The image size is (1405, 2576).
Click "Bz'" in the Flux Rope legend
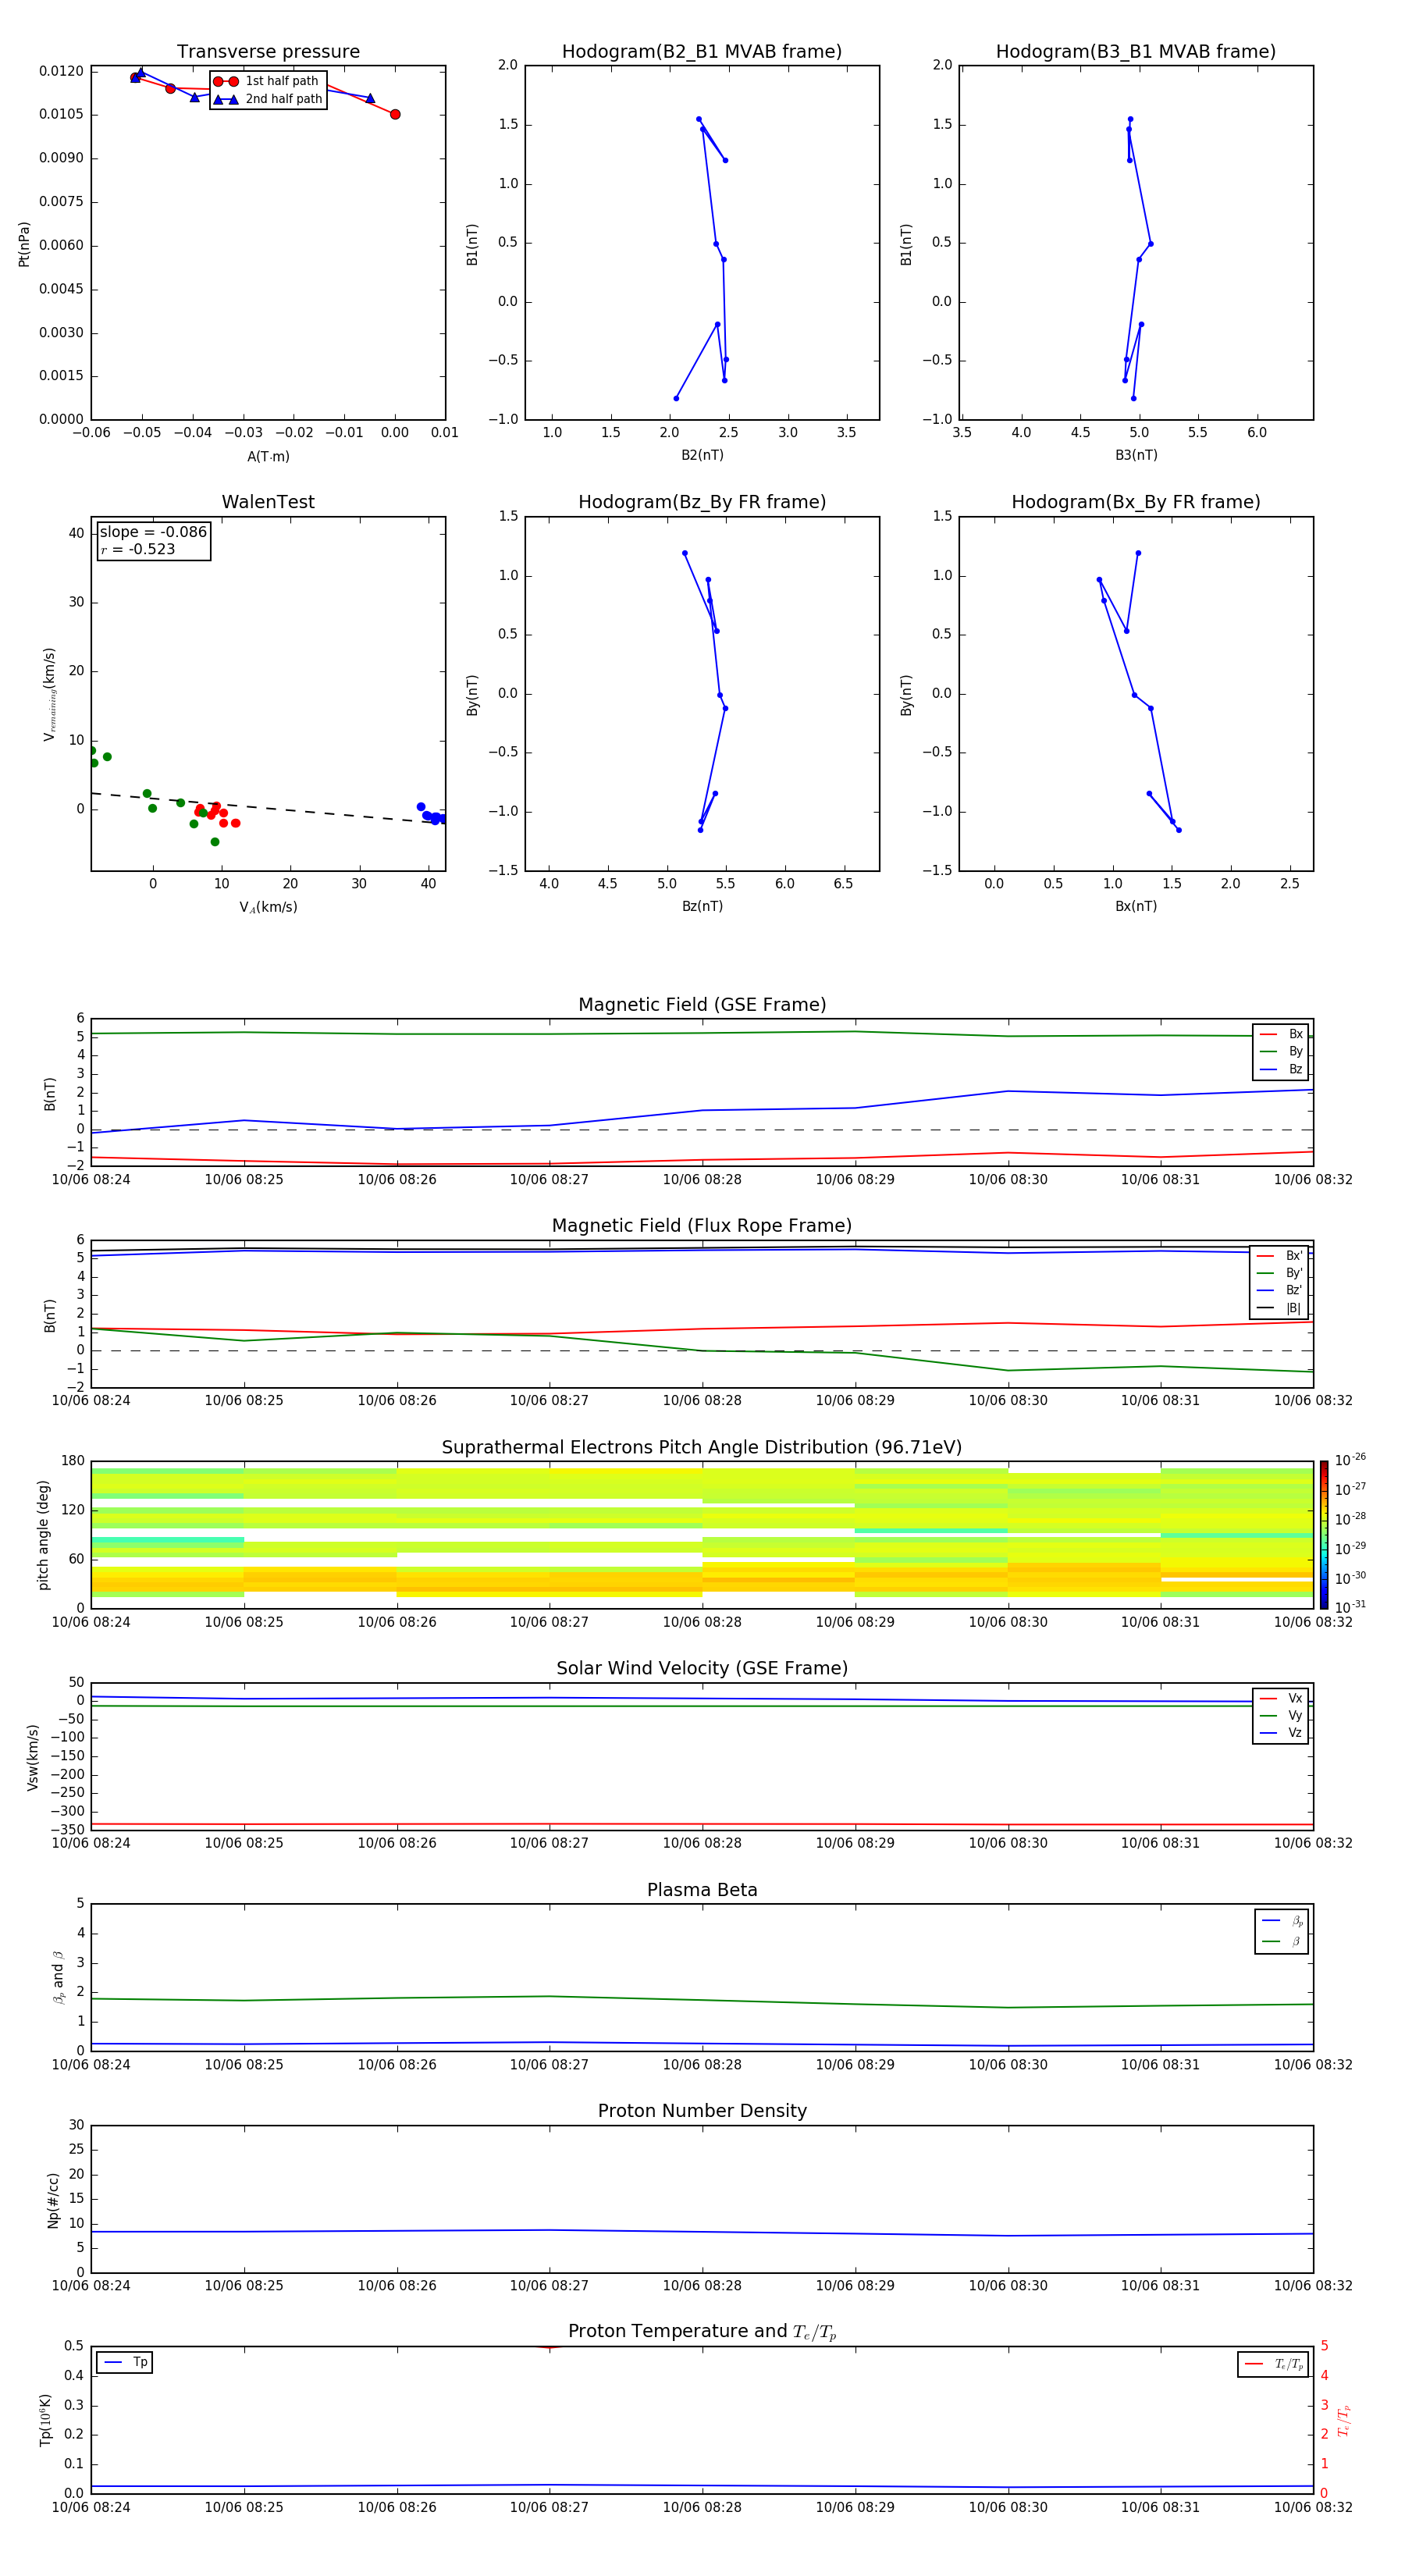click(1280, 1290)
